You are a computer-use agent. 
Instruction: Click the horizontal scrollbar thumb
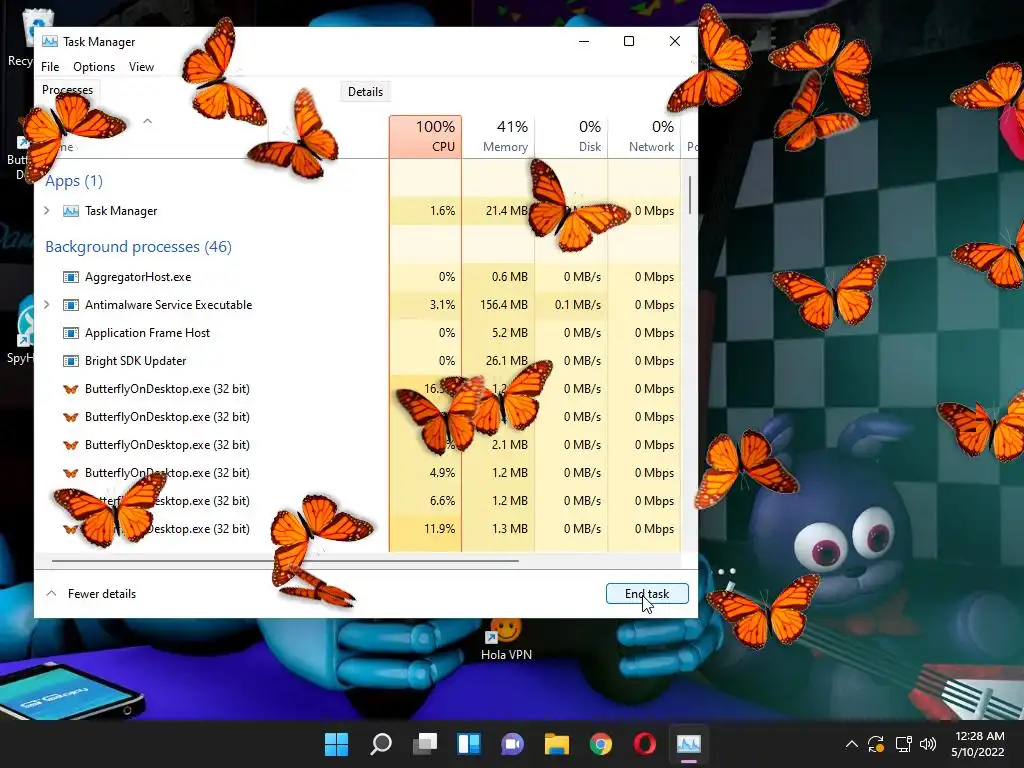click(x=285, y=560)
